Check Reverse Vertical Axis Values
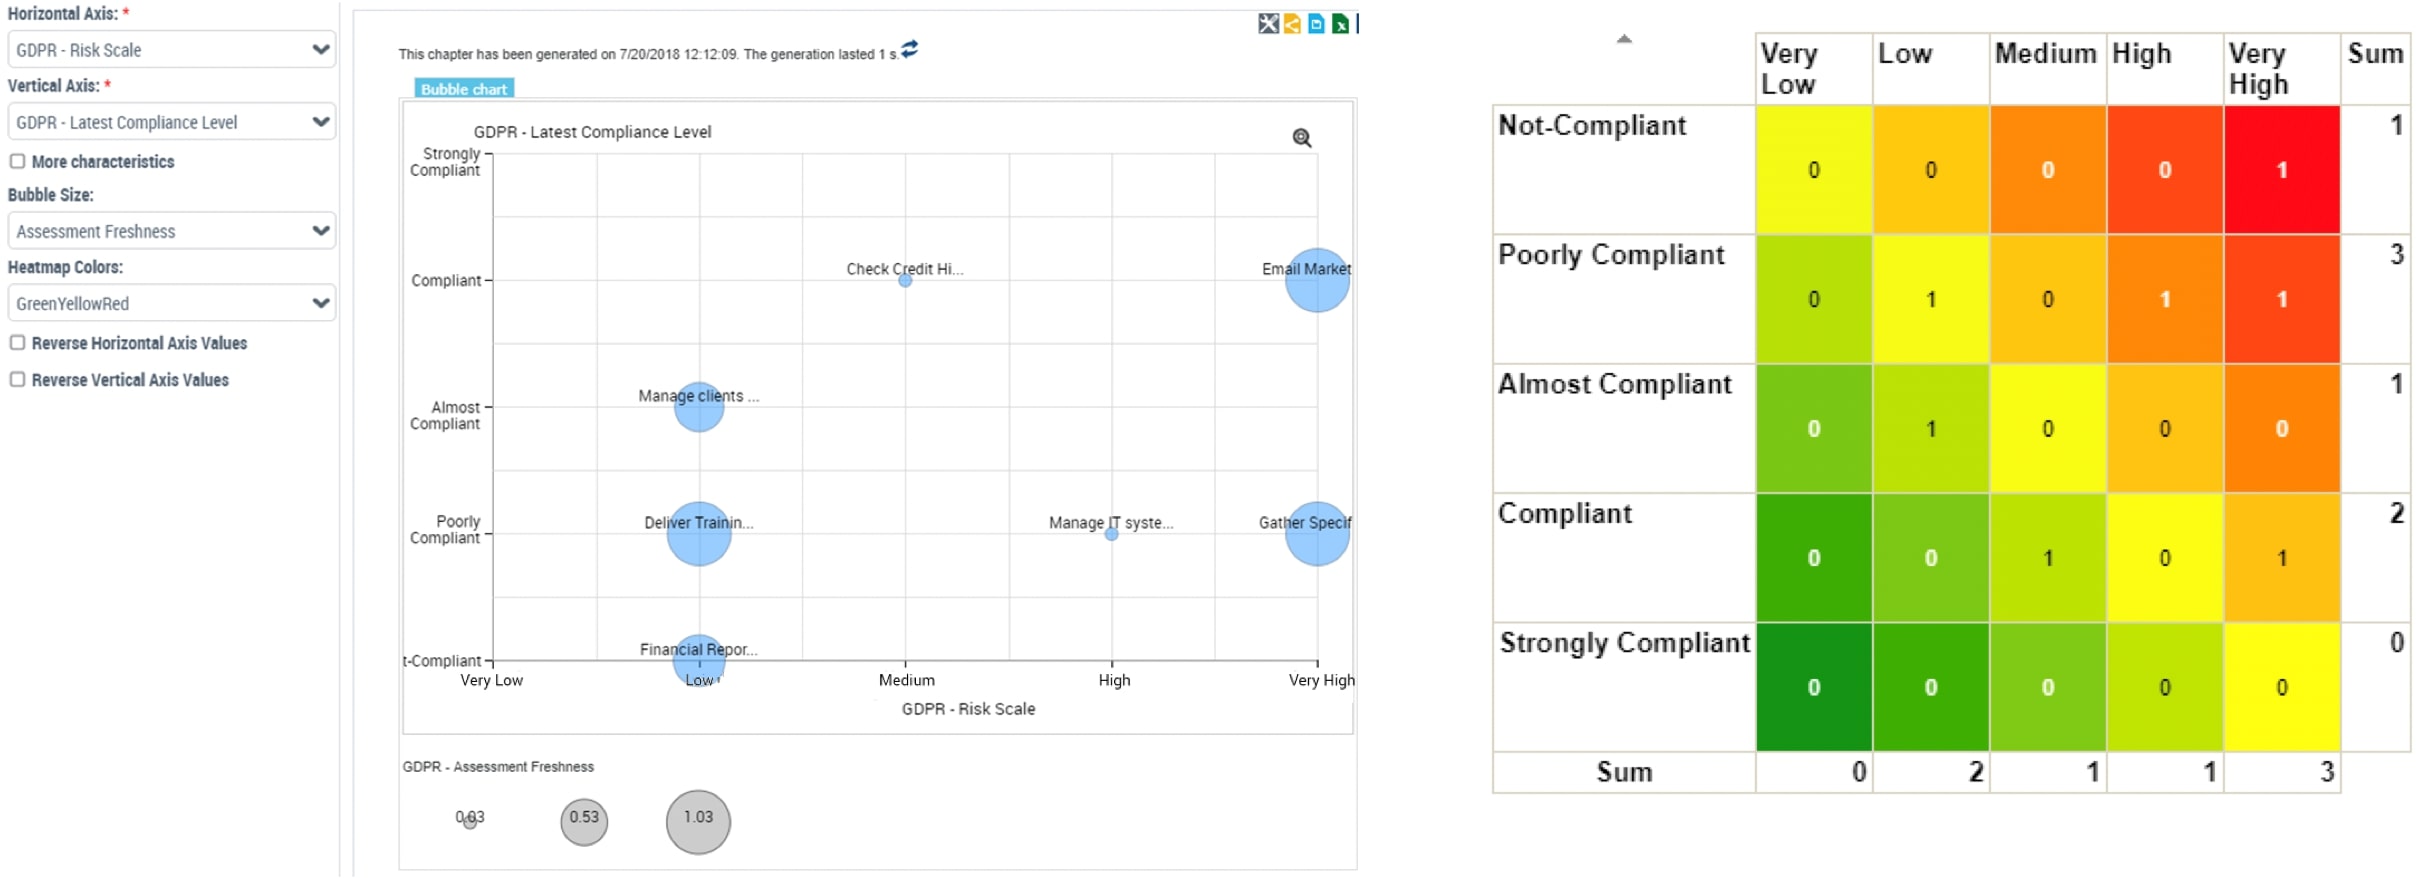Viewport: 2420px width, 878px height. (x=17, y=380)
